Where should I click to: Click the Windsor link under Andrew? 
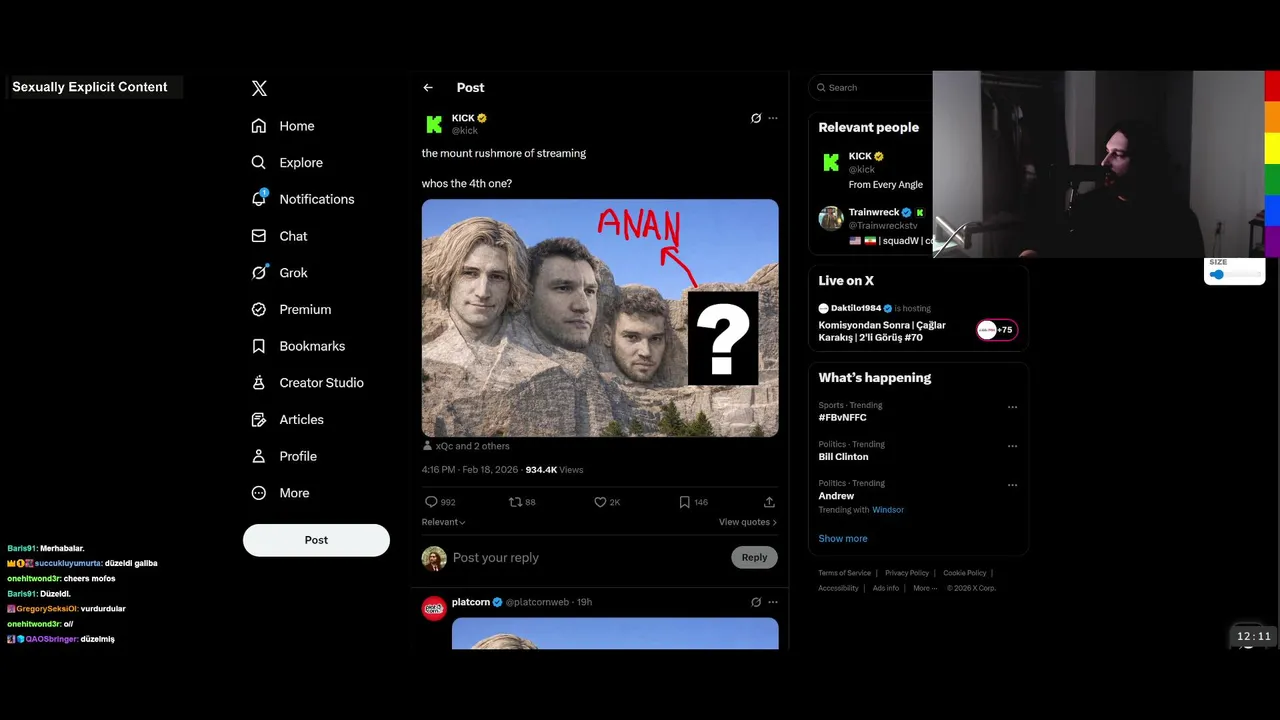click(x=888, y=510)
